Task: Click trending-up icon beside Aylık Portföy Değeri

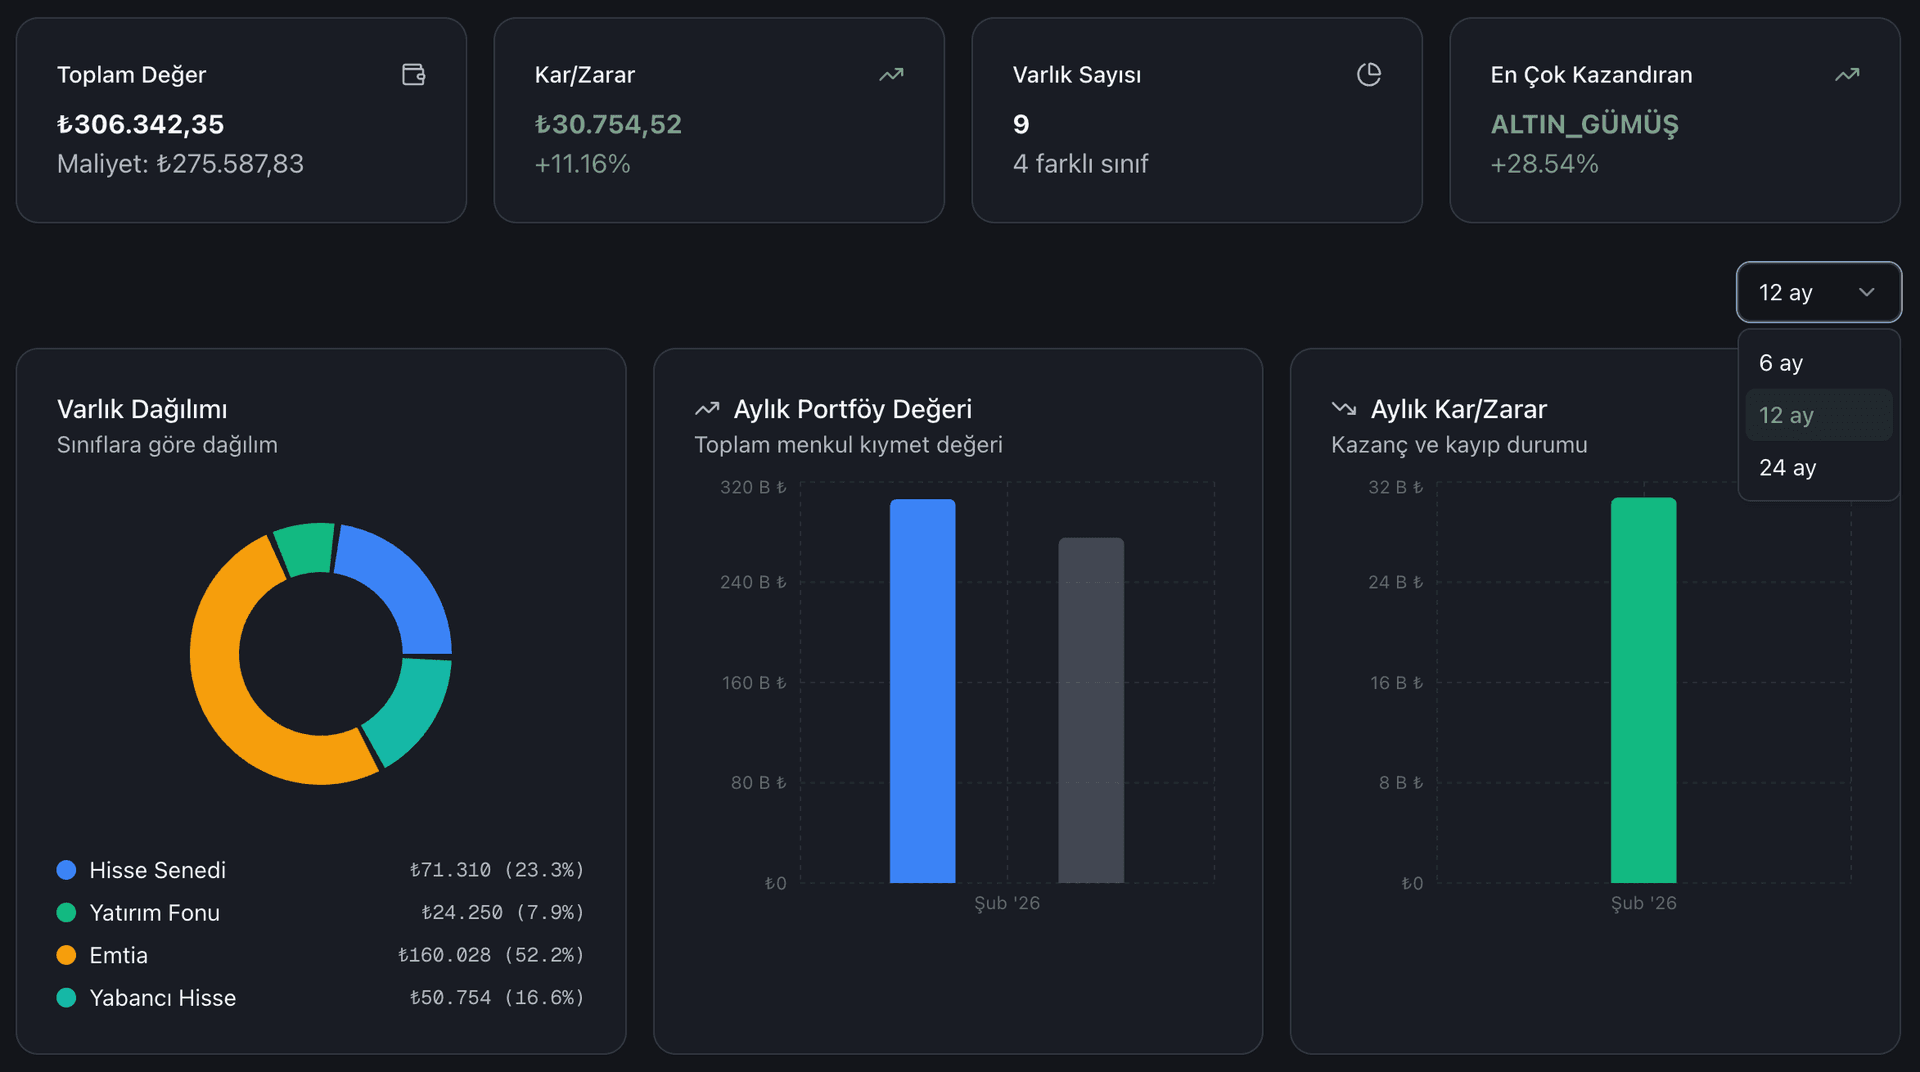Action: point(707,409)
